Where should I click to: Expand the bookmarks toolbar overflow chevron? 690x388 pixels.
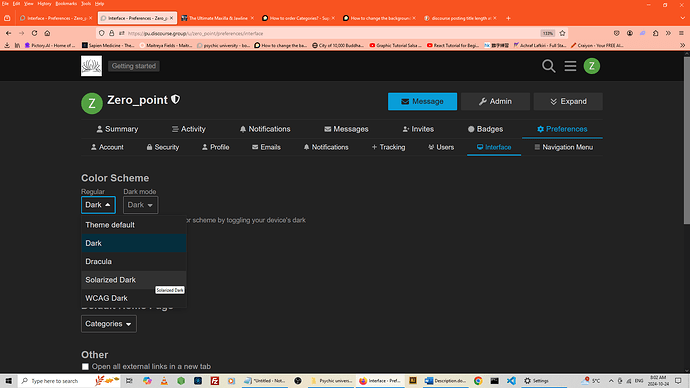[683, 45]
